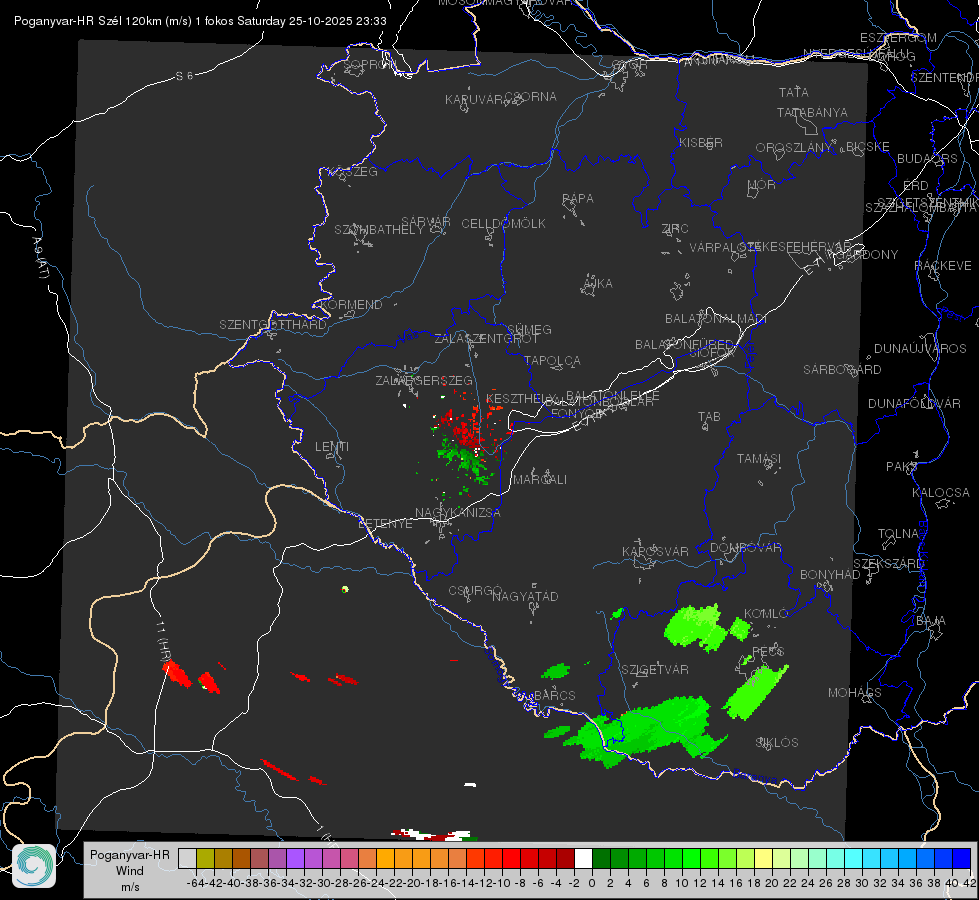Screen dimensions: 979x900
Task: Click the TAPOLCA city label
Action: [552, 360]
